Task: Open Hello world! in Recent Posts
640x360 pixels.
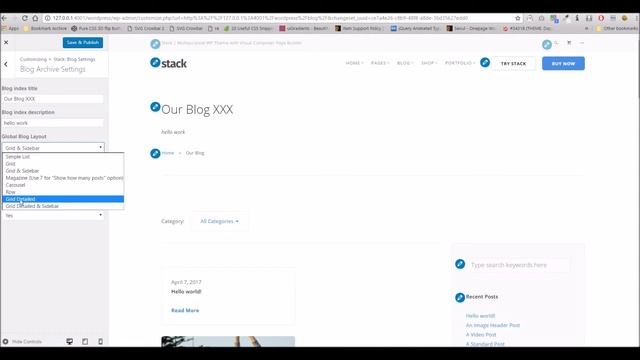Action: click(480, 316)
